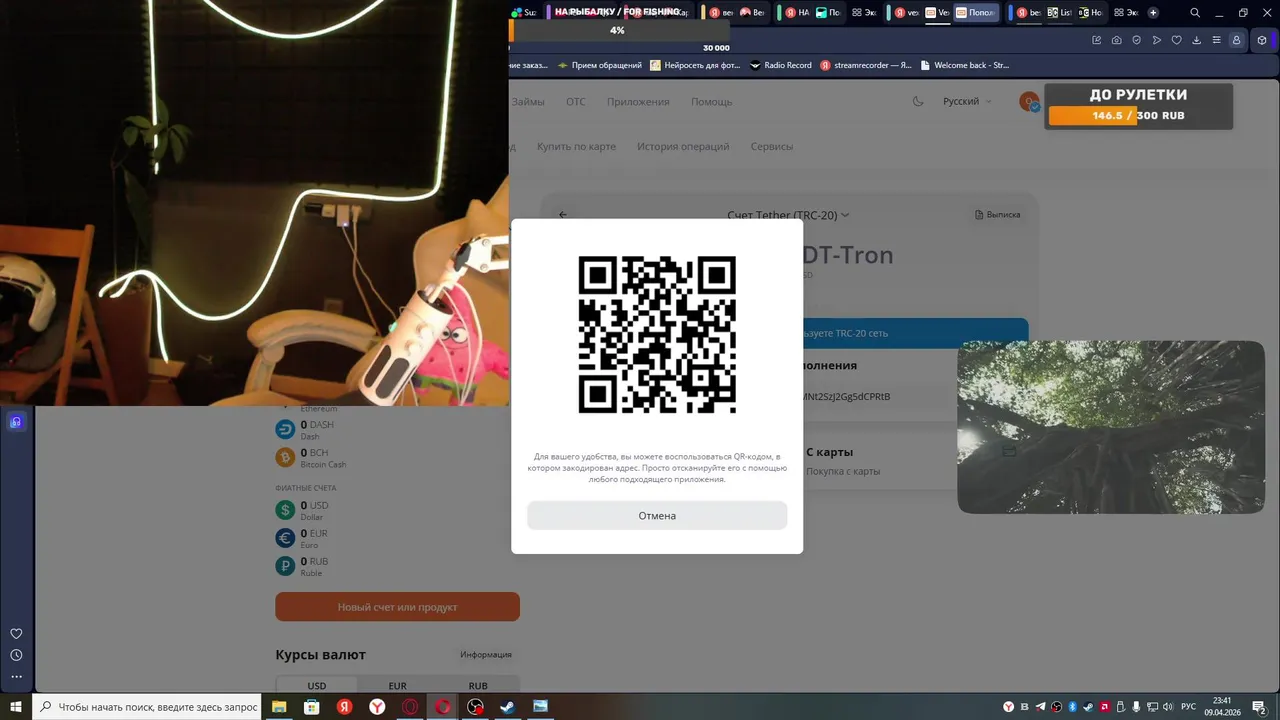Screen dimensions: 1280x720
Task: Select the DASH wallet icon
Action: coord(285,429)
